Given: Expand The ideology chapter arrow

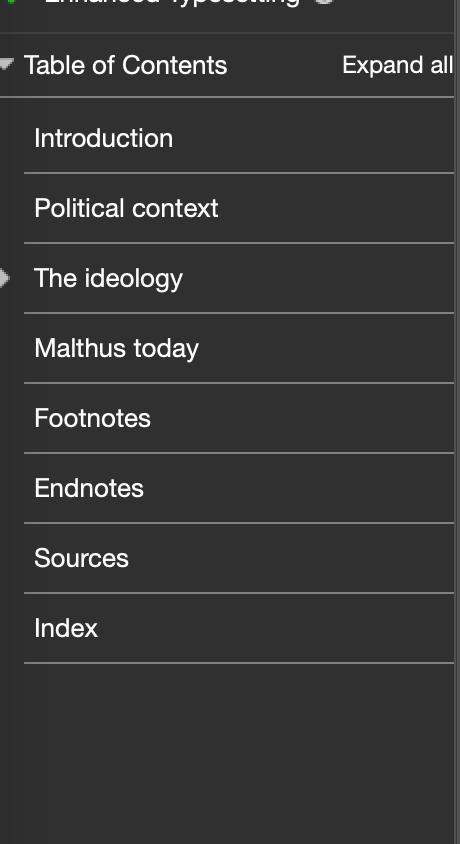Looking at the screenshot, I should tap(4, 278).
